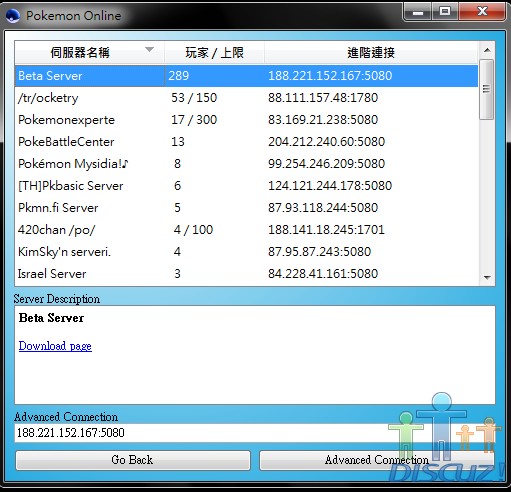Click the Beta Server heading in description
Viewport: 511px width, 492px height.
[x=51, y=318]
